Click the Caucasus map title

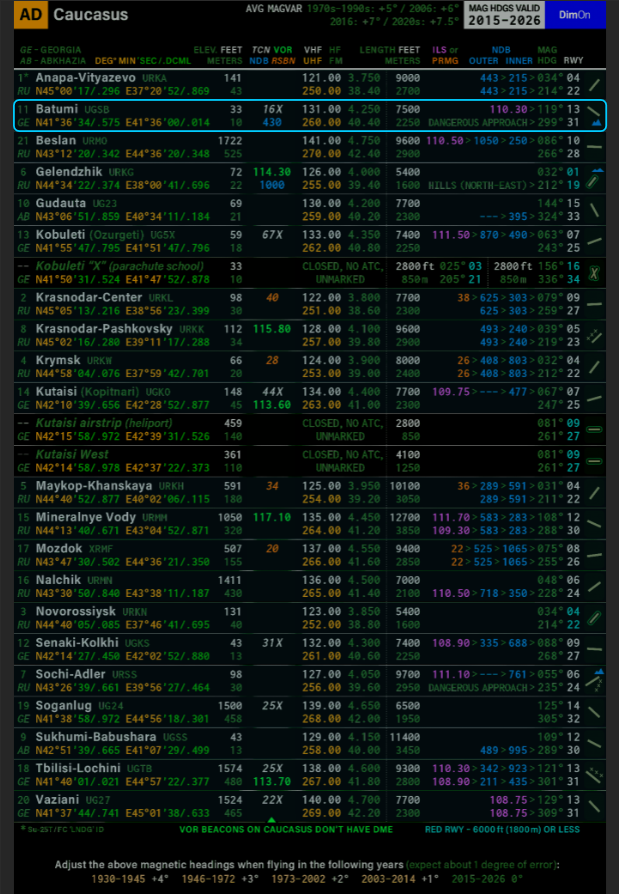coord(90,16)
